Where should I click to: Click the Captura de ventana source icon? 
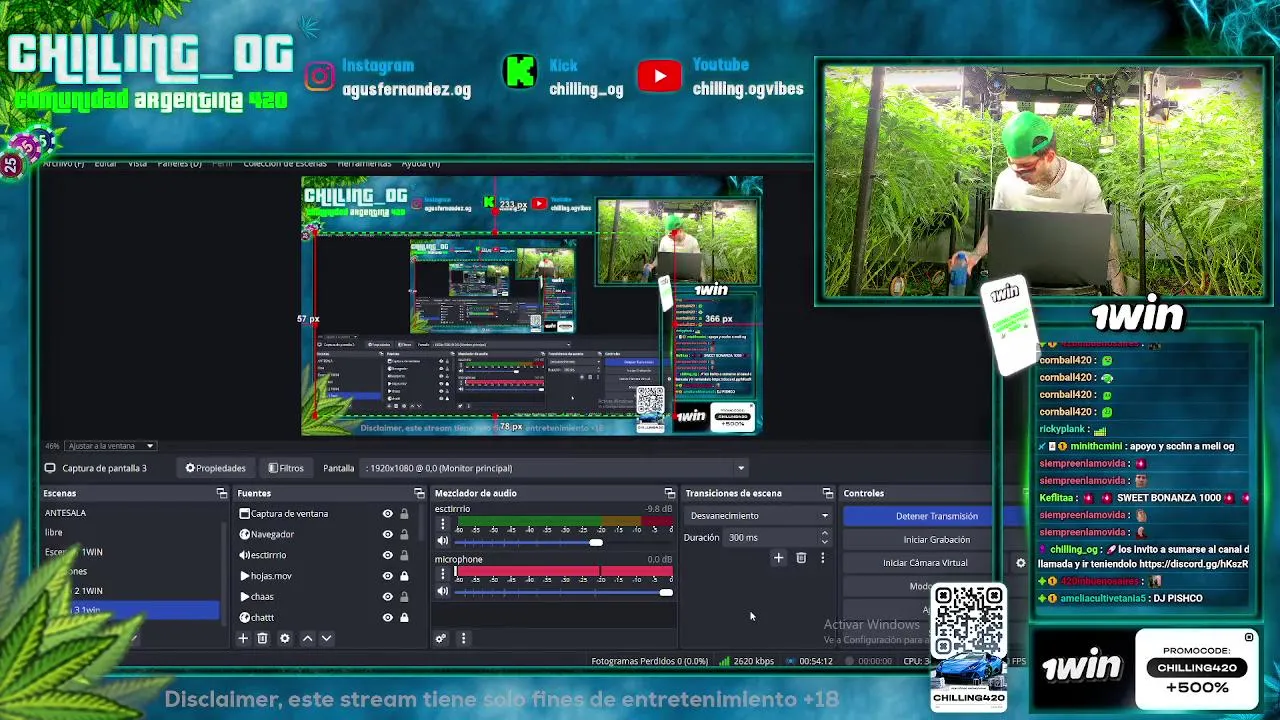(244, 514)
